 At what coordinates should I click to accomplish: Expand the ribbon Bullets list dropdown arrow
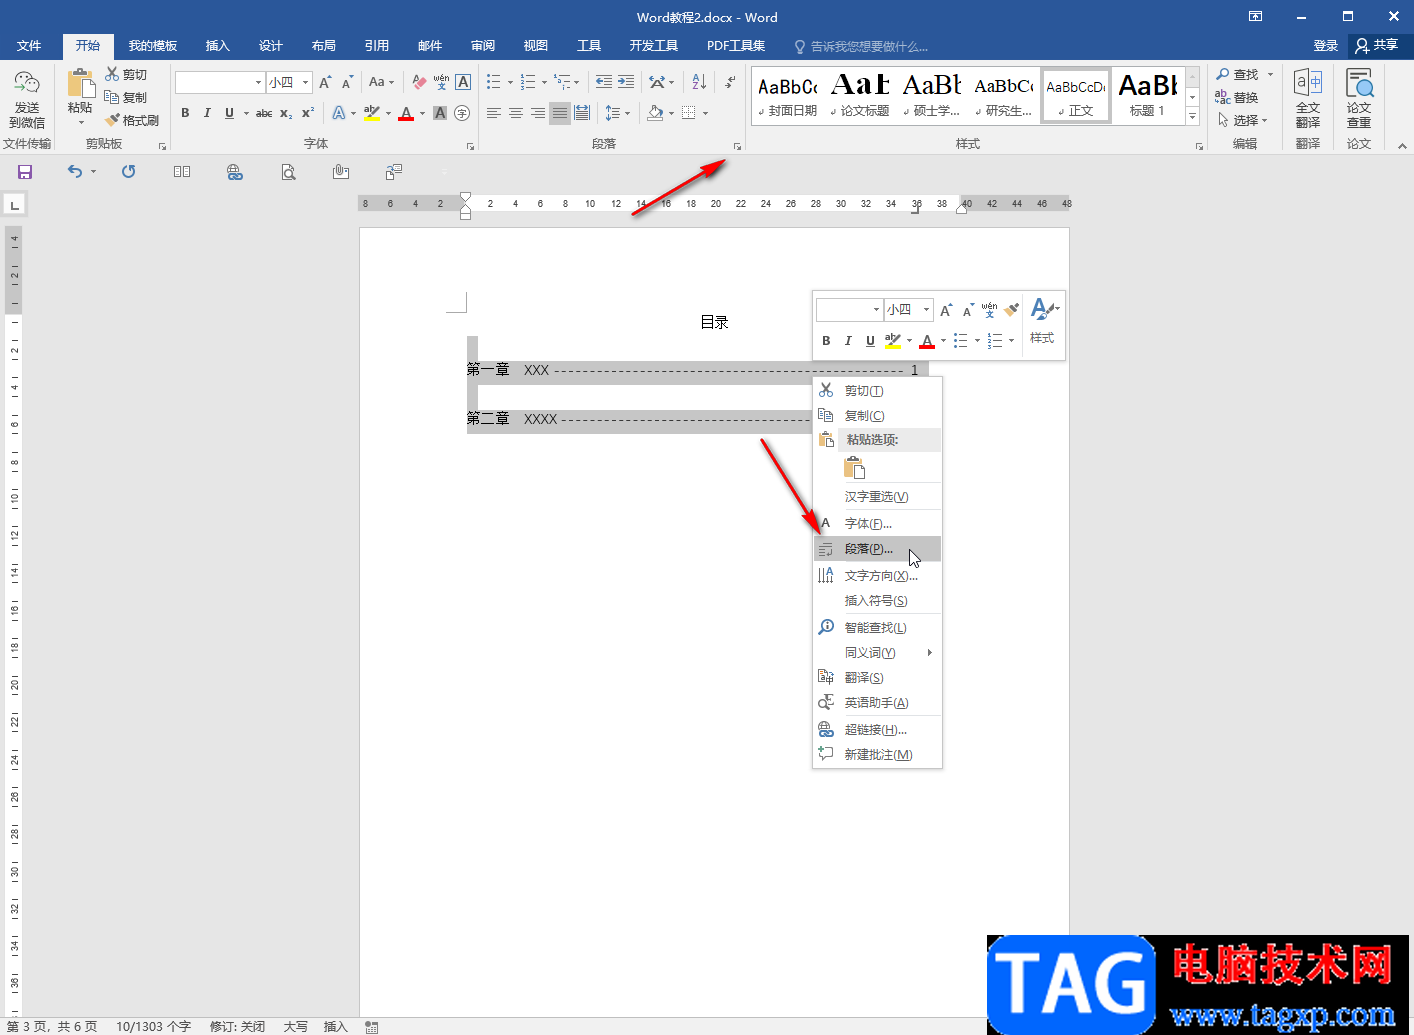pyautogui.click(x=510, y=83)
